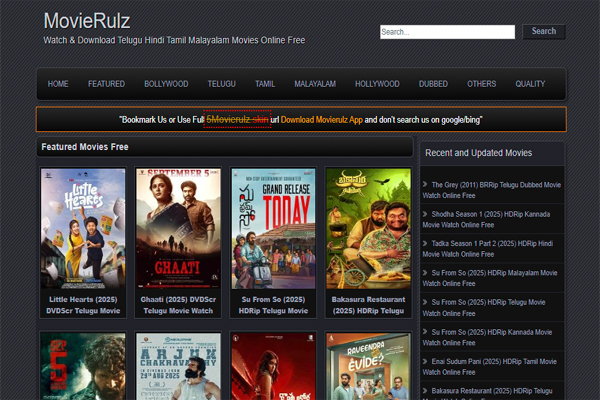
Task: Click arrow icon beside Enai Sudum Pani
Action: coord(425,361)
